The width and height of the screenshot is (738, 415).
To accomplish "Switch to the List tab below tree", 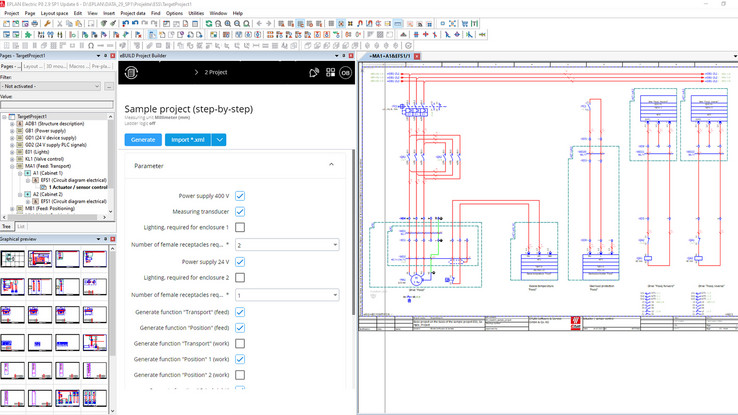I will 21,226.
